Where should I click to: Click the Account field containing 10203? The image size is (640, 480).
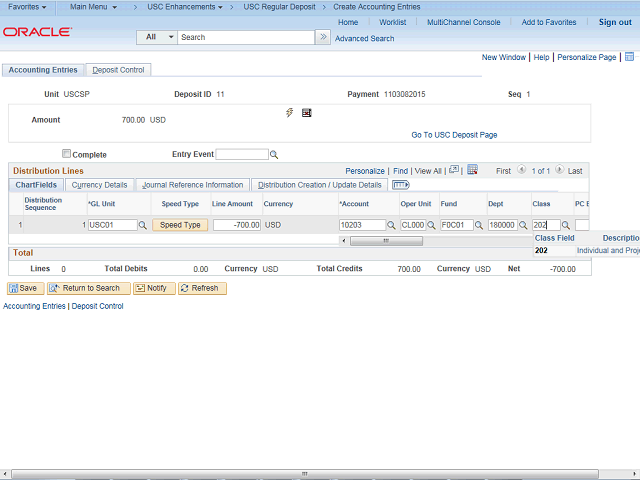click(x=362, y=225)
